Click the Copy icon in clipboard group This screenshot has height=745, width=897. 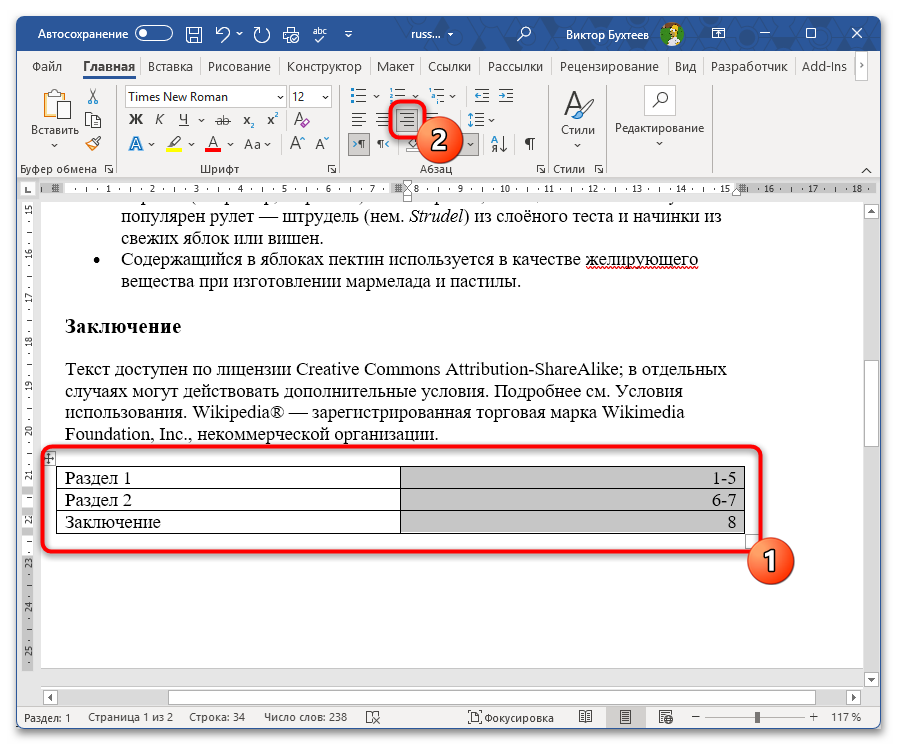[93, 120]
